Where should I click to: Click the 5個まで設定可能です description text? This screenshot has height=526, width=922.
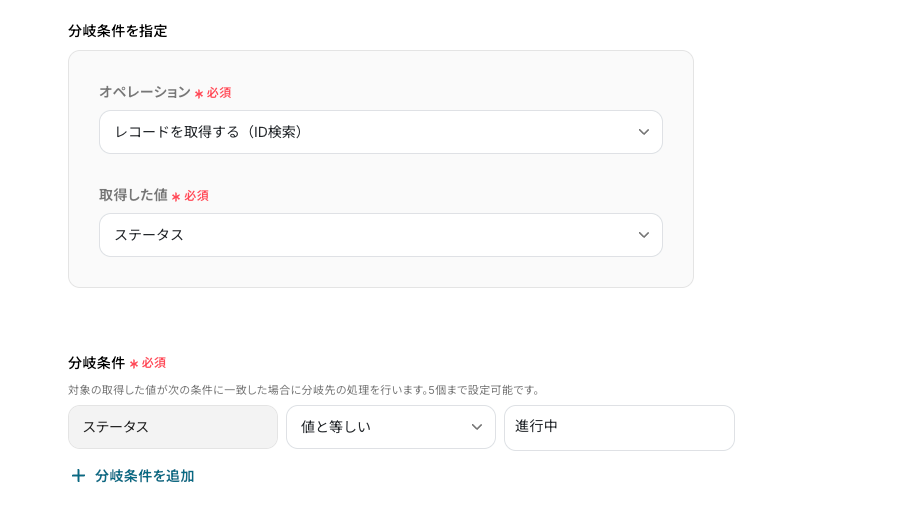click(x=483, y=390)
